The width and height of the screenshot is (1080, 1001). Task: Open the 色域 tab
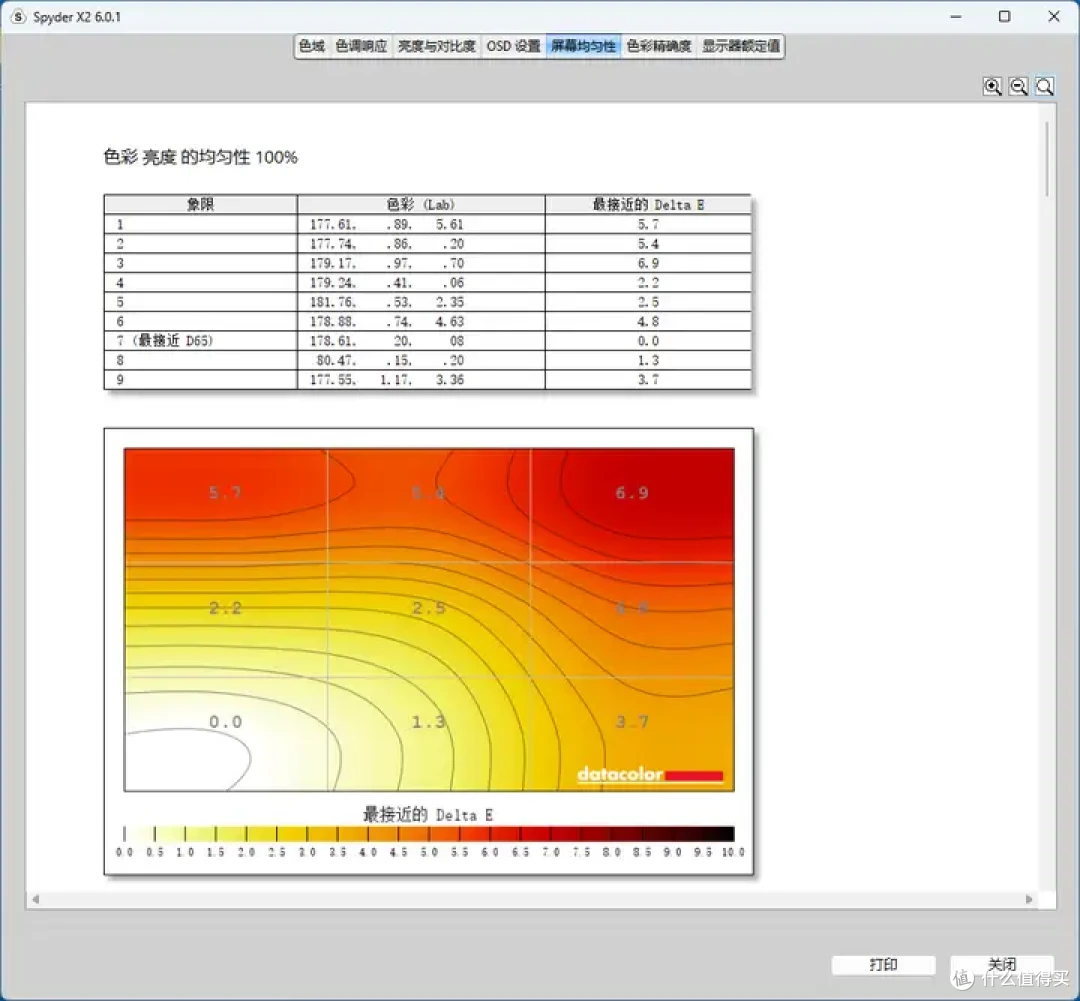pyautogui.click(x=311, y=46)
